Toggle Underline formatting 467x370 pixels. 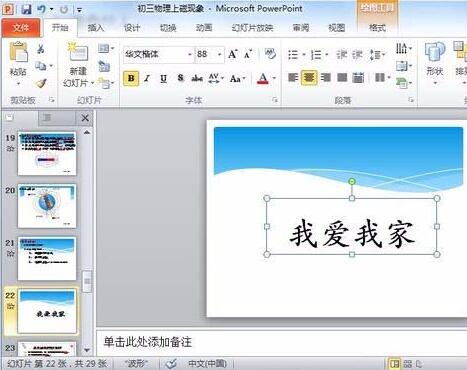point(163,78)
